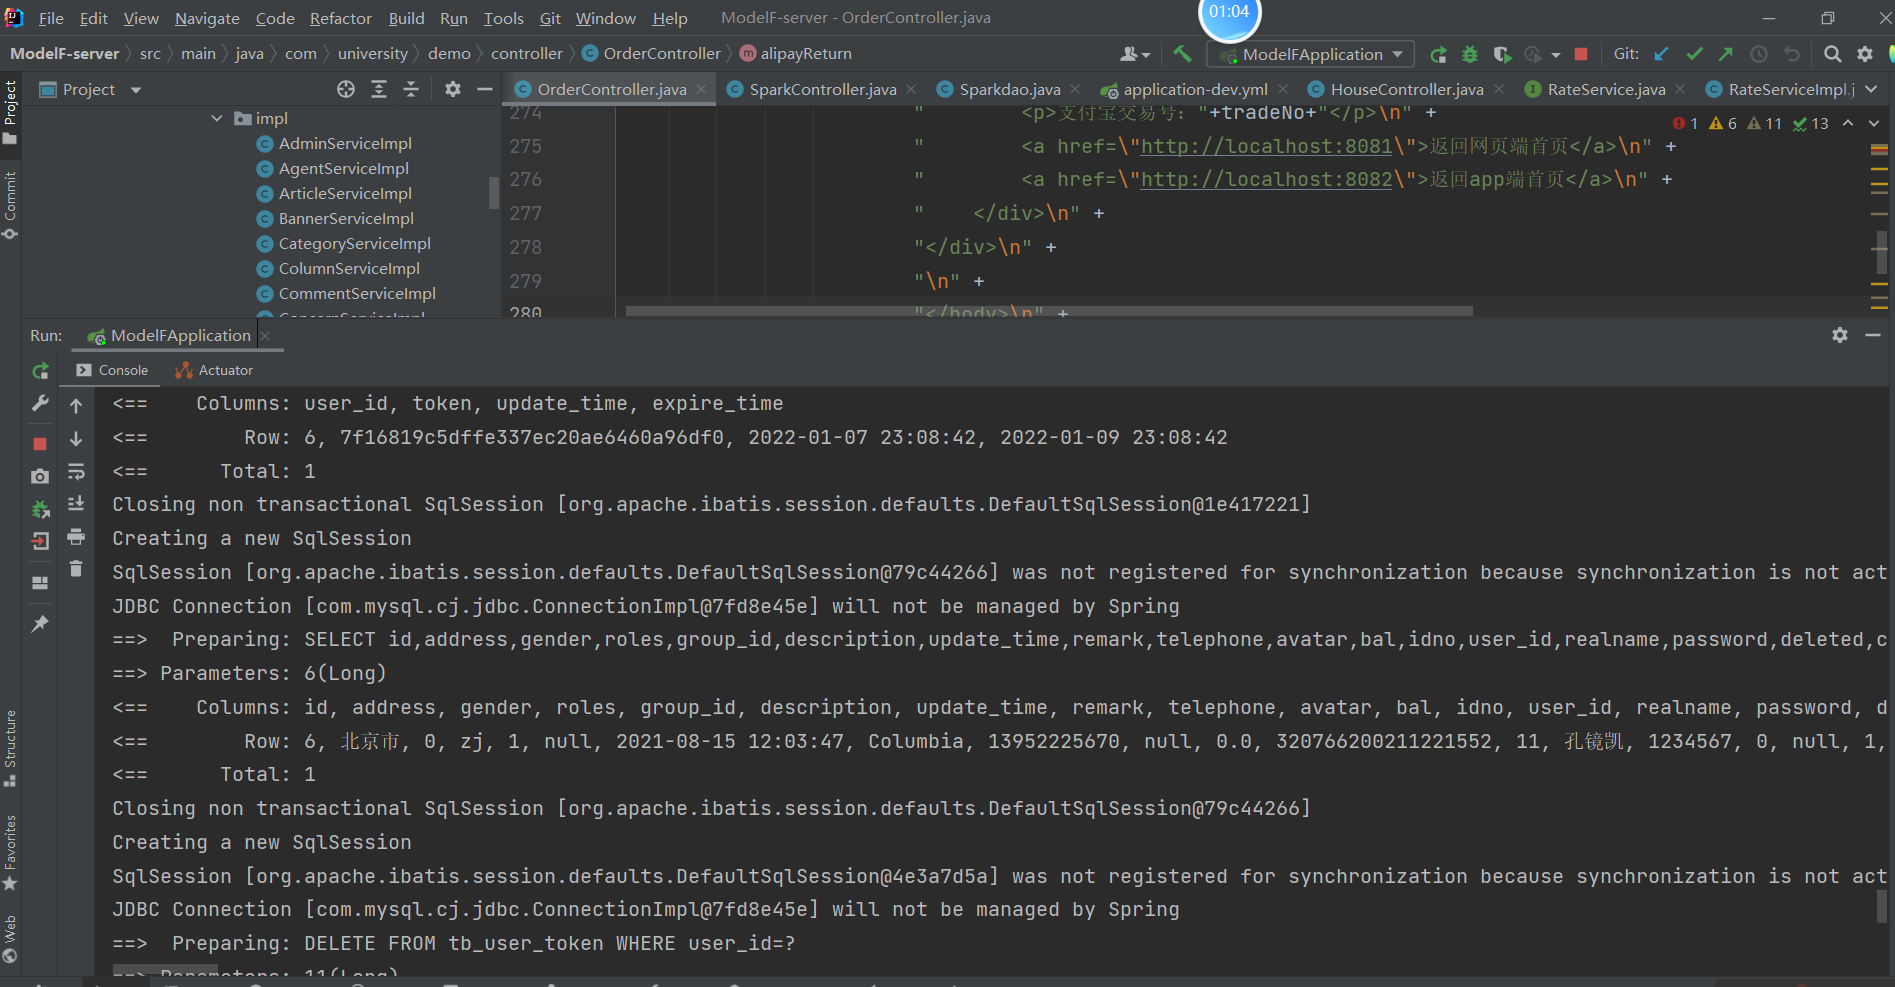Image resolution: width=1895 pixels, height=987 pixels.
Task: Toggle soft-wrap in the console
Action: [x=76, y=471]
